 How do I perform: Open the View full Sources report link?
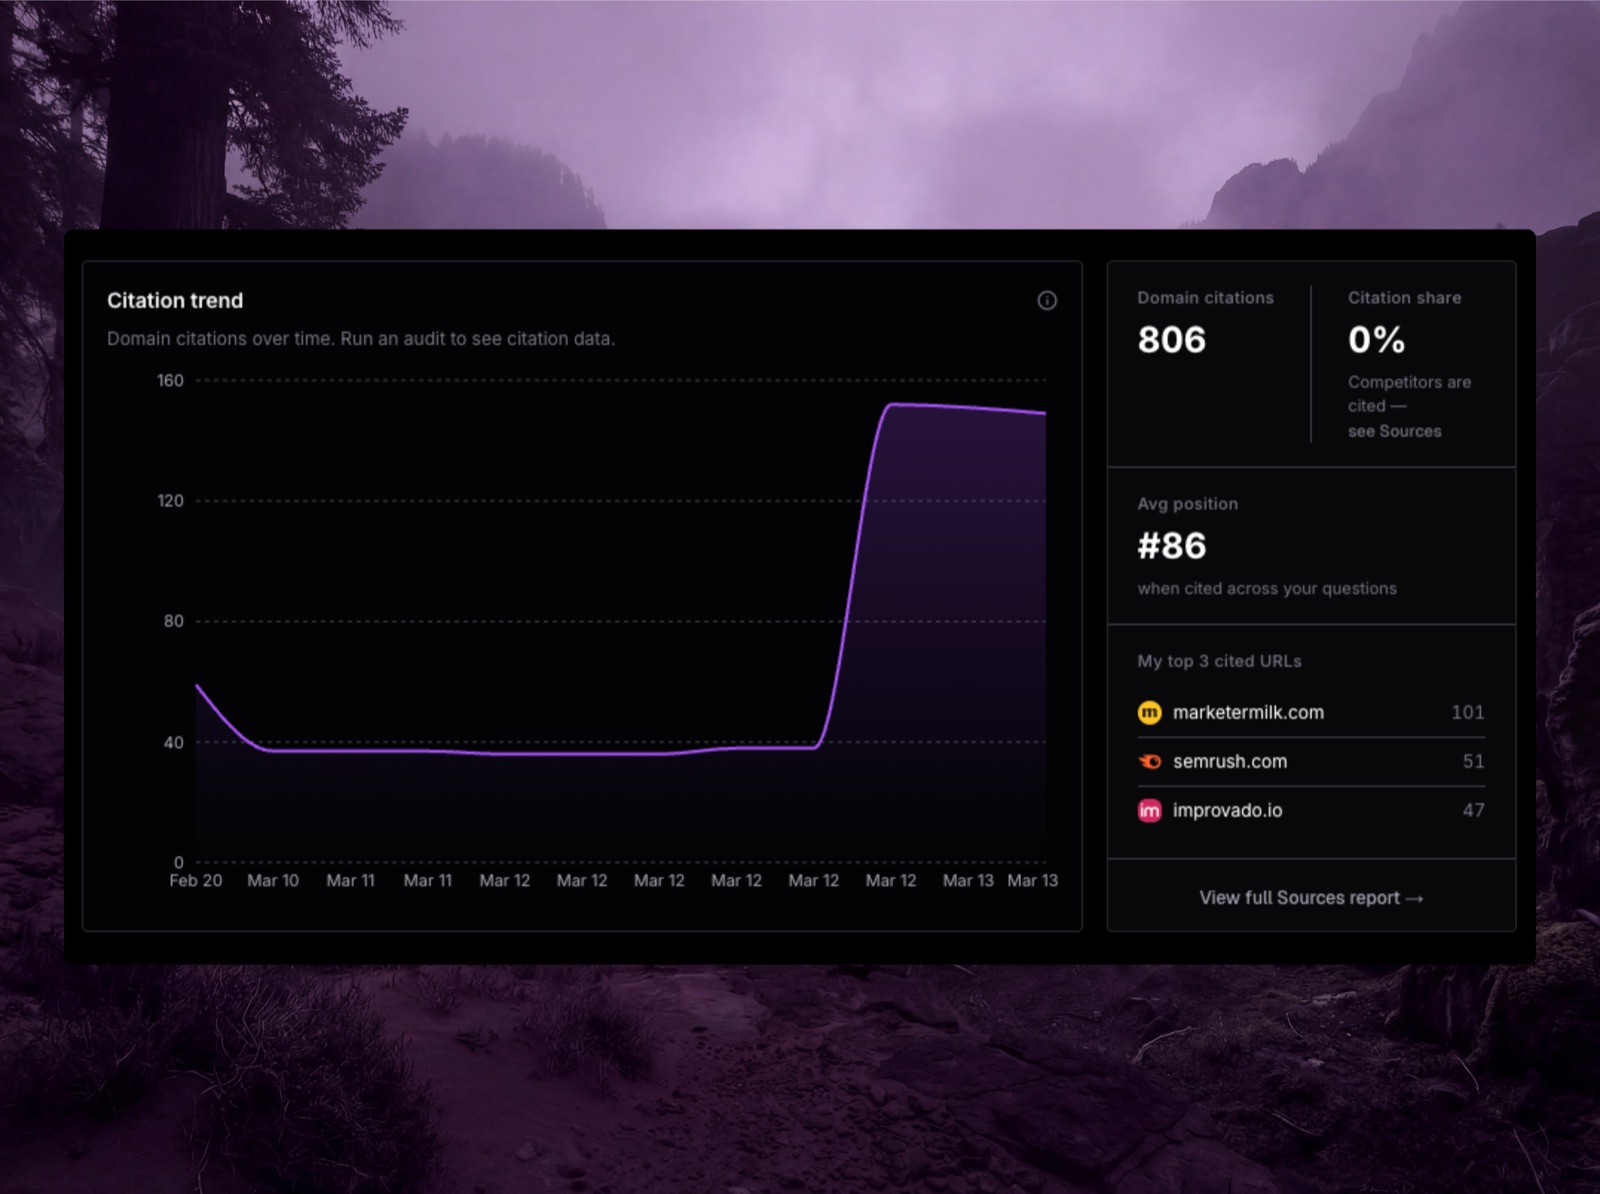point(1310,898)
